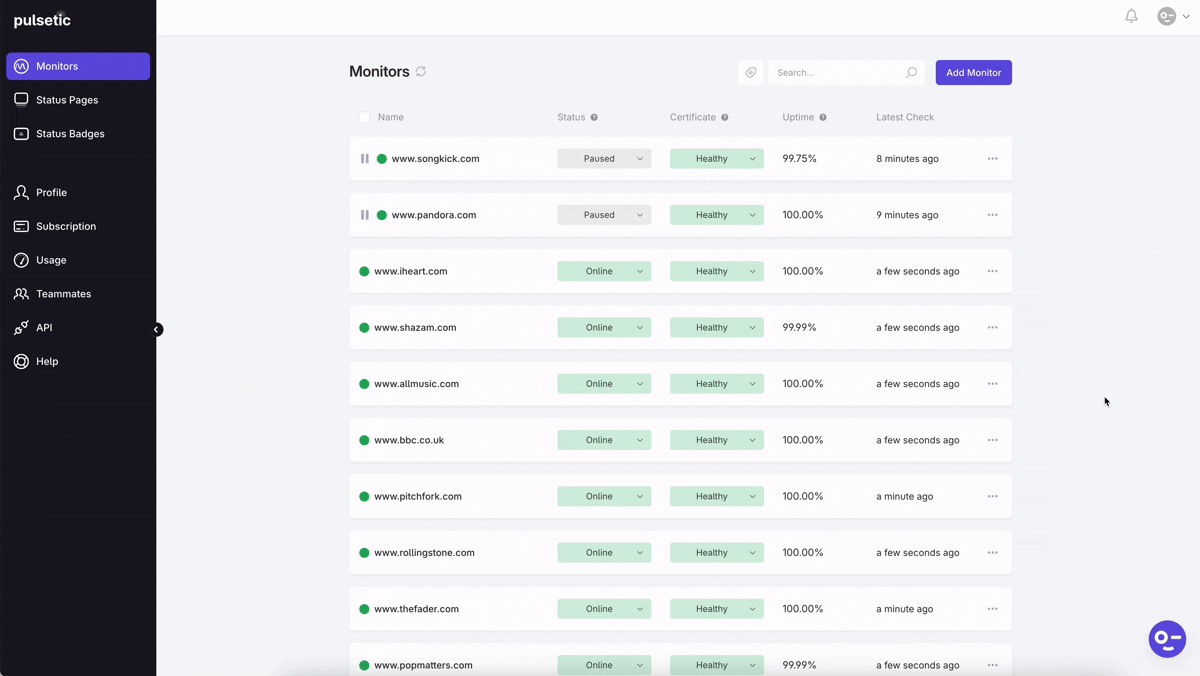Tick the select-all checkbox beside Name
1200x676 pixels.
click(364, 117)
